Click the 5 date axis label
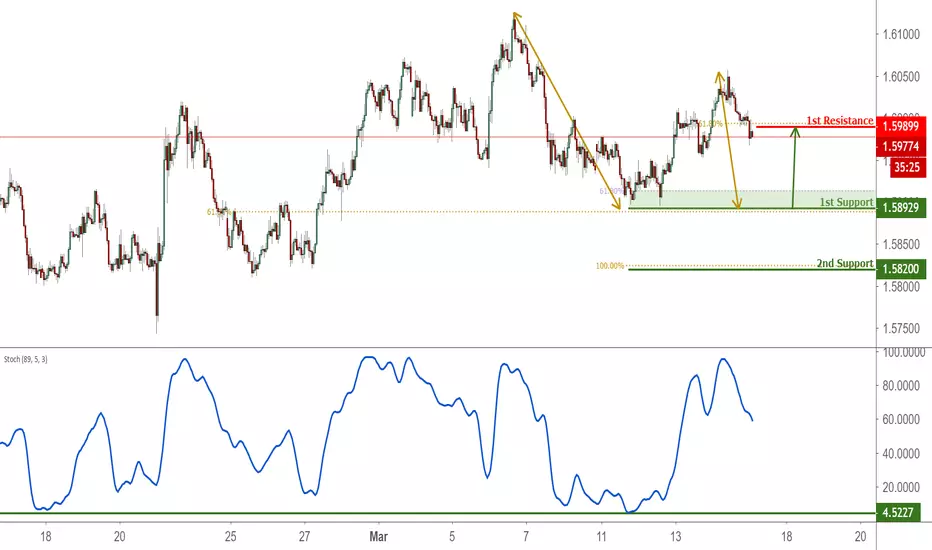932x550 pixels. tap(452, 536)
